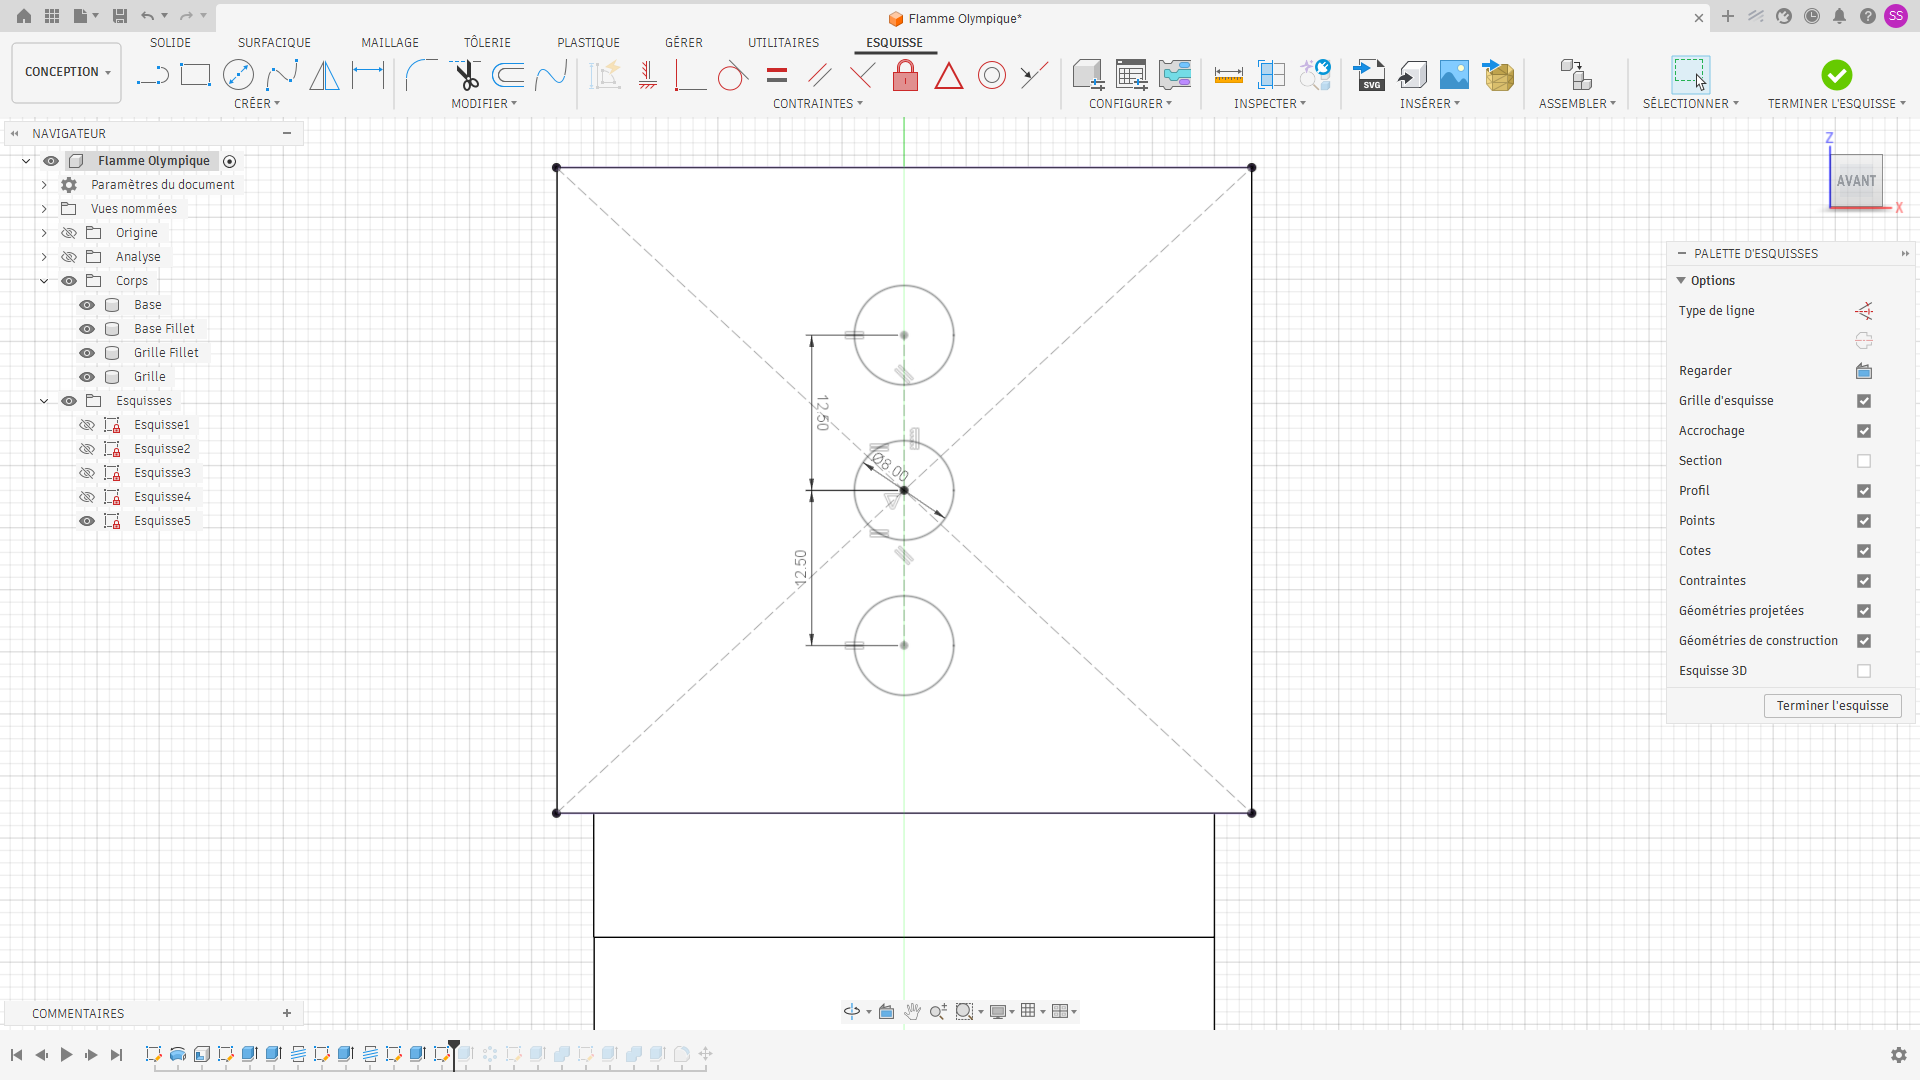The image size is (1920, 1080).
Task: Select the Rectangle sketch tool
Action: point(195,75)
